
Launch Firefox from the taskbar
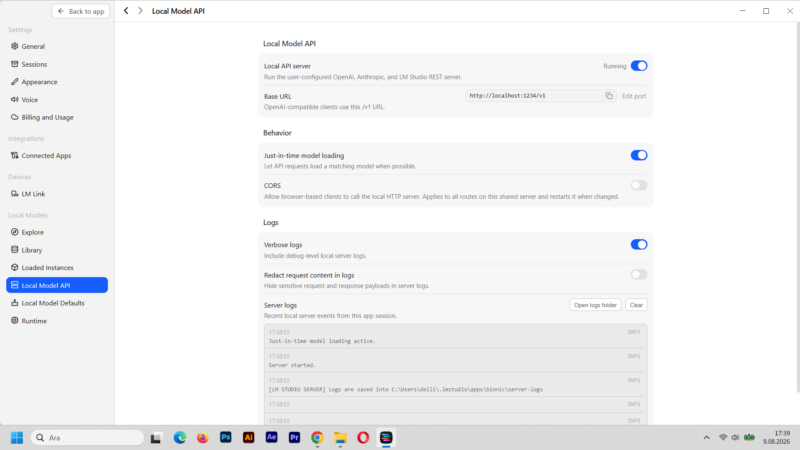pos(203,438)
